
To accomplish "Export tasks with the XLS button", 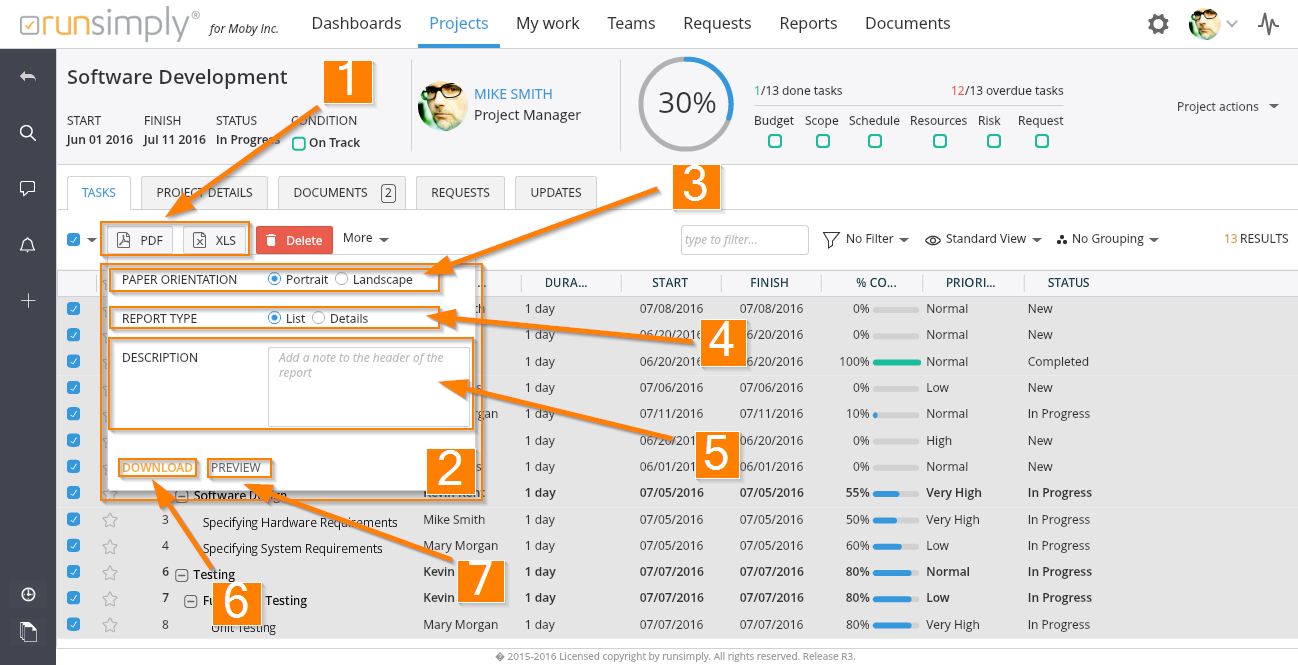I will (x=215, y=240).
